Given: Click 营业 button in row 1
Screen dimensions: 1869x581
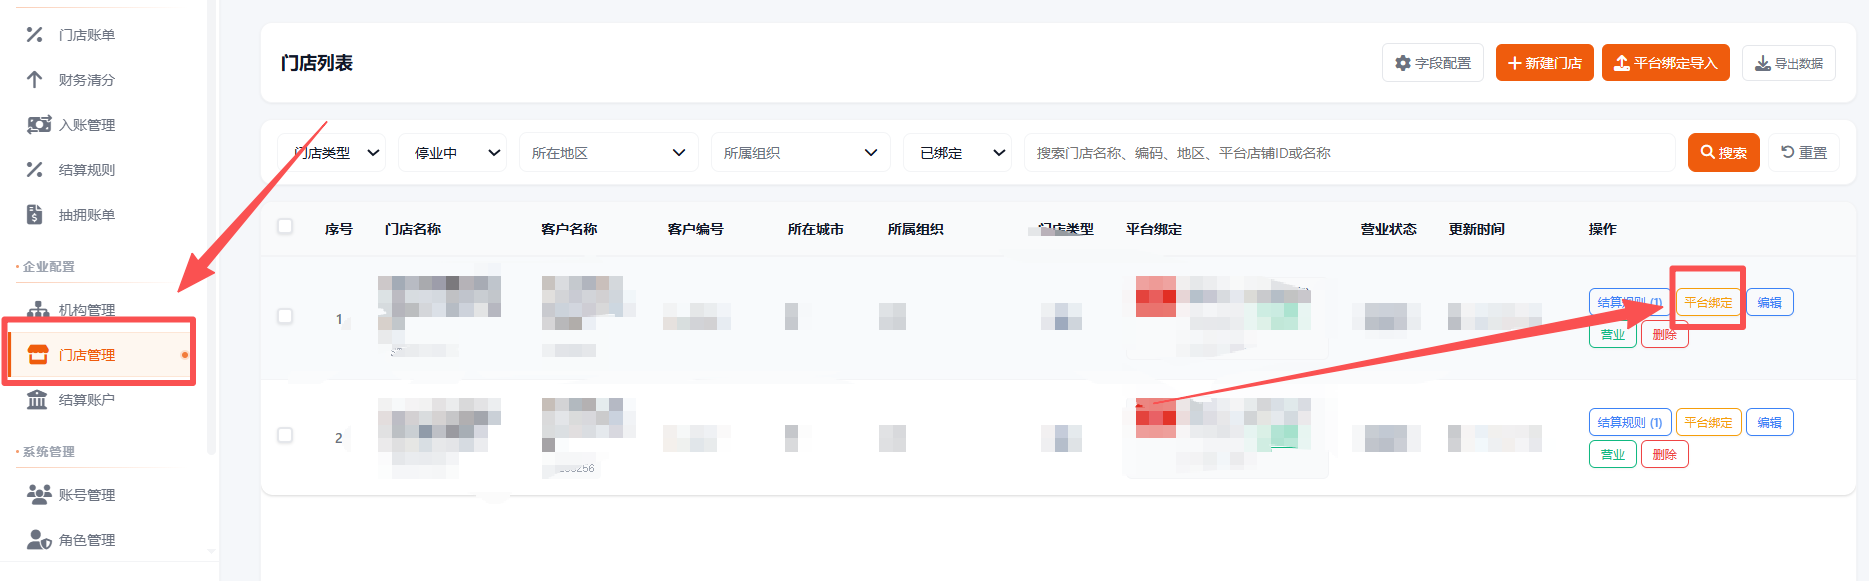Looking at the screenshot, I should coord(1613,334).
